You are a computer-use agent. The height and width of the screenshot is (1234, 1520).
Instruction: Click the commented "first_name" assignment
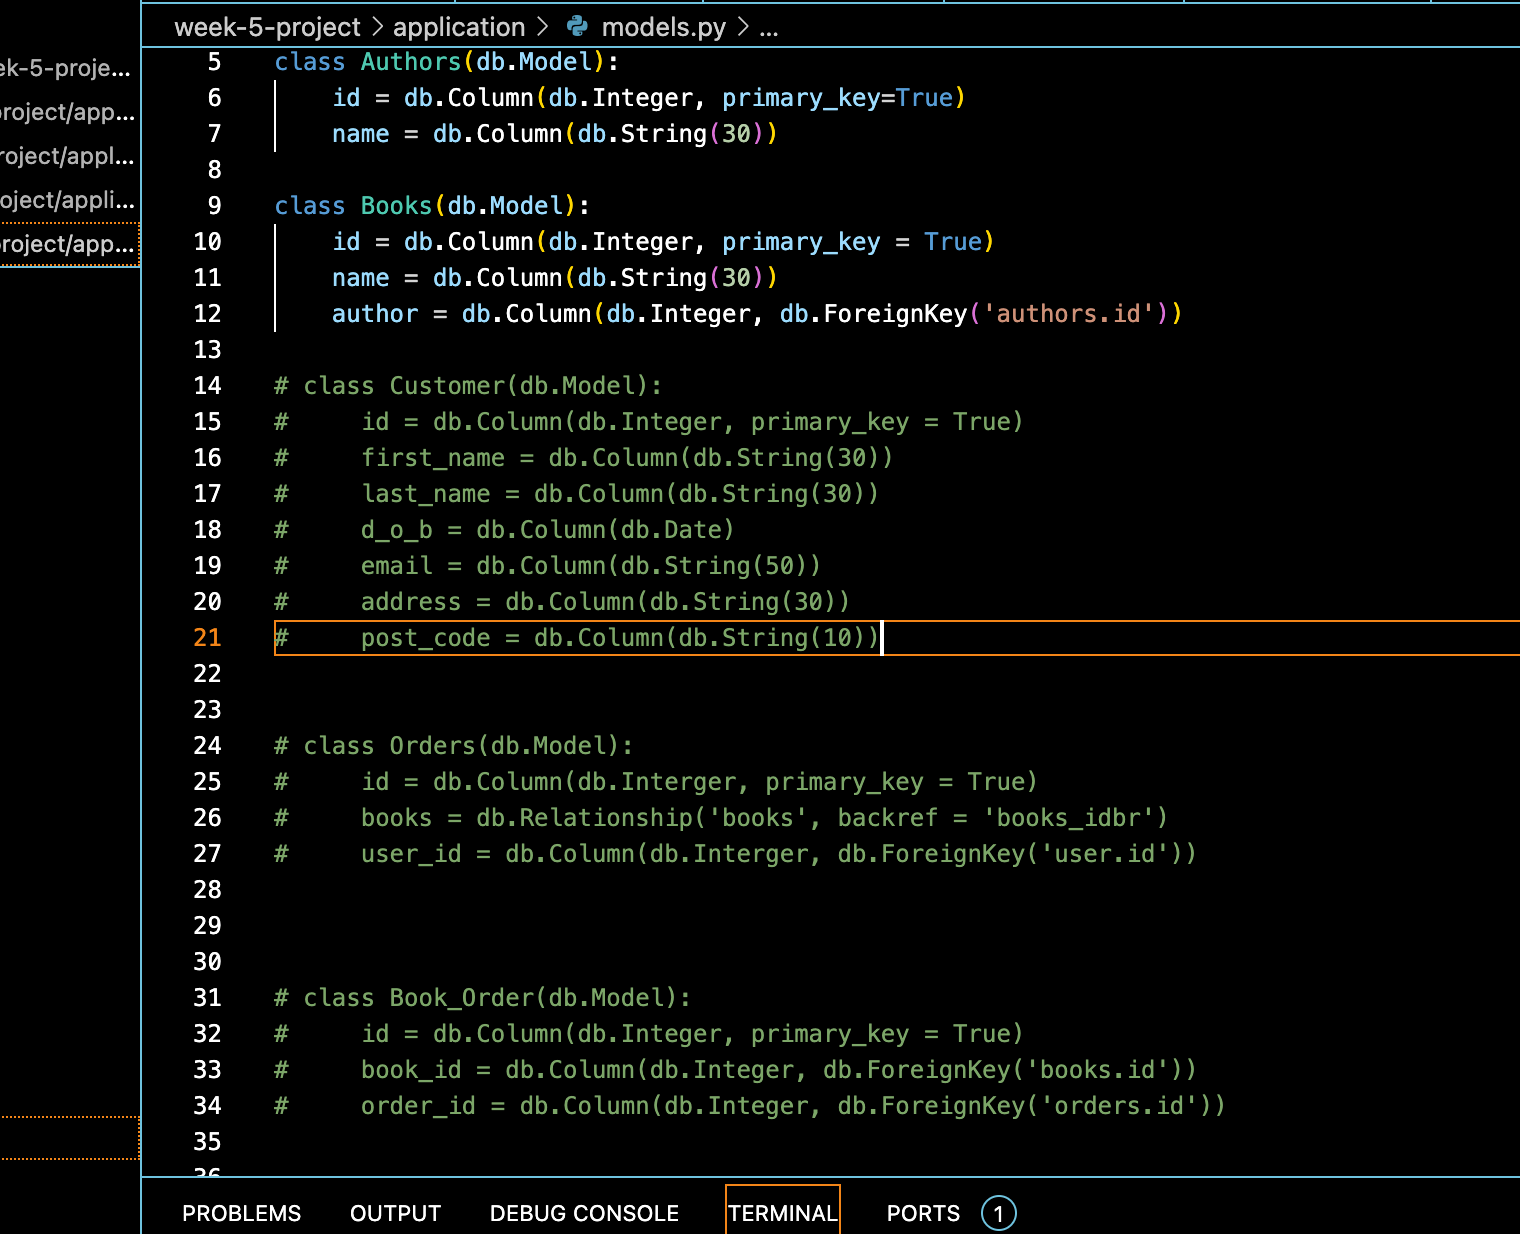(627, 458)
